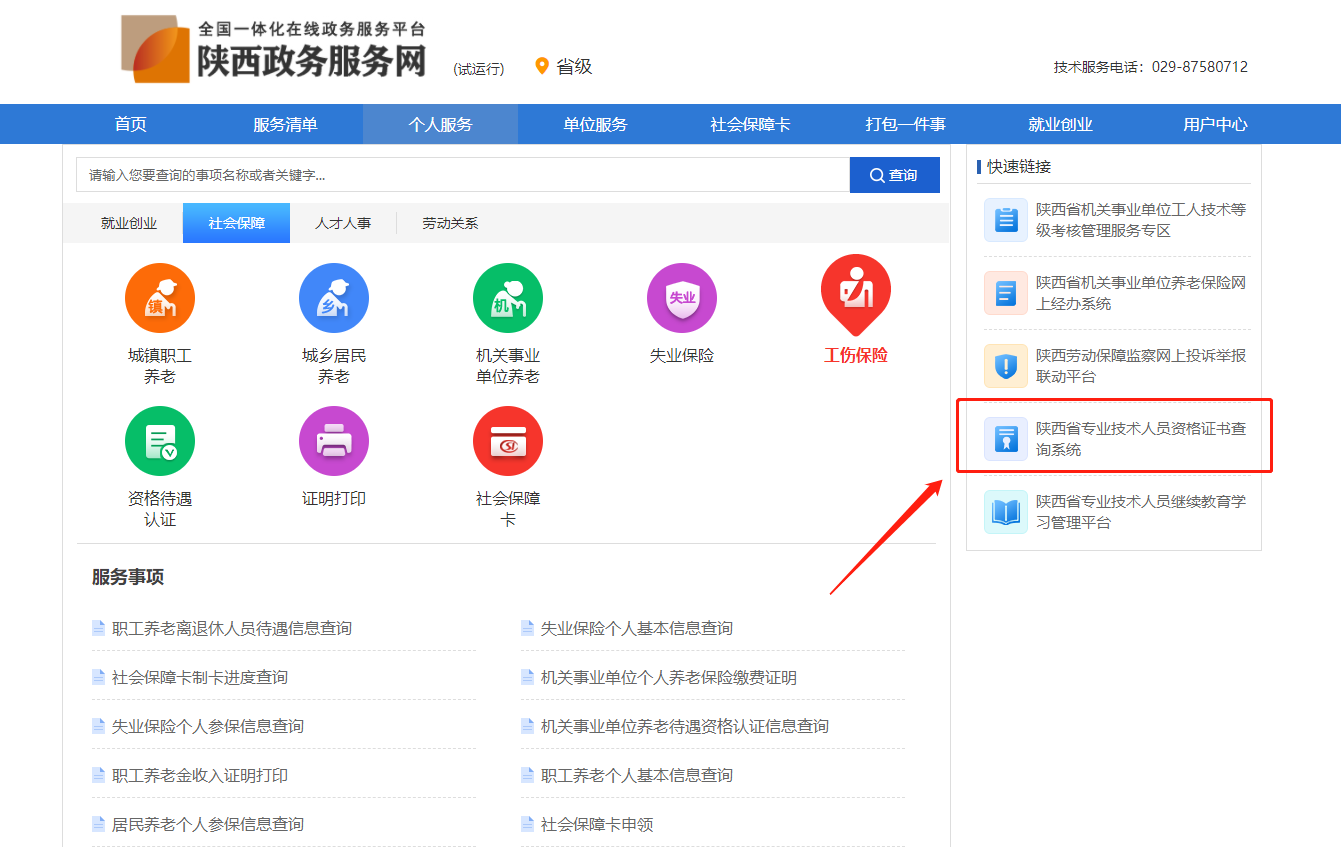Click the 省级 location pin selector
1341x847 pixels.
(x=564, y=67)
